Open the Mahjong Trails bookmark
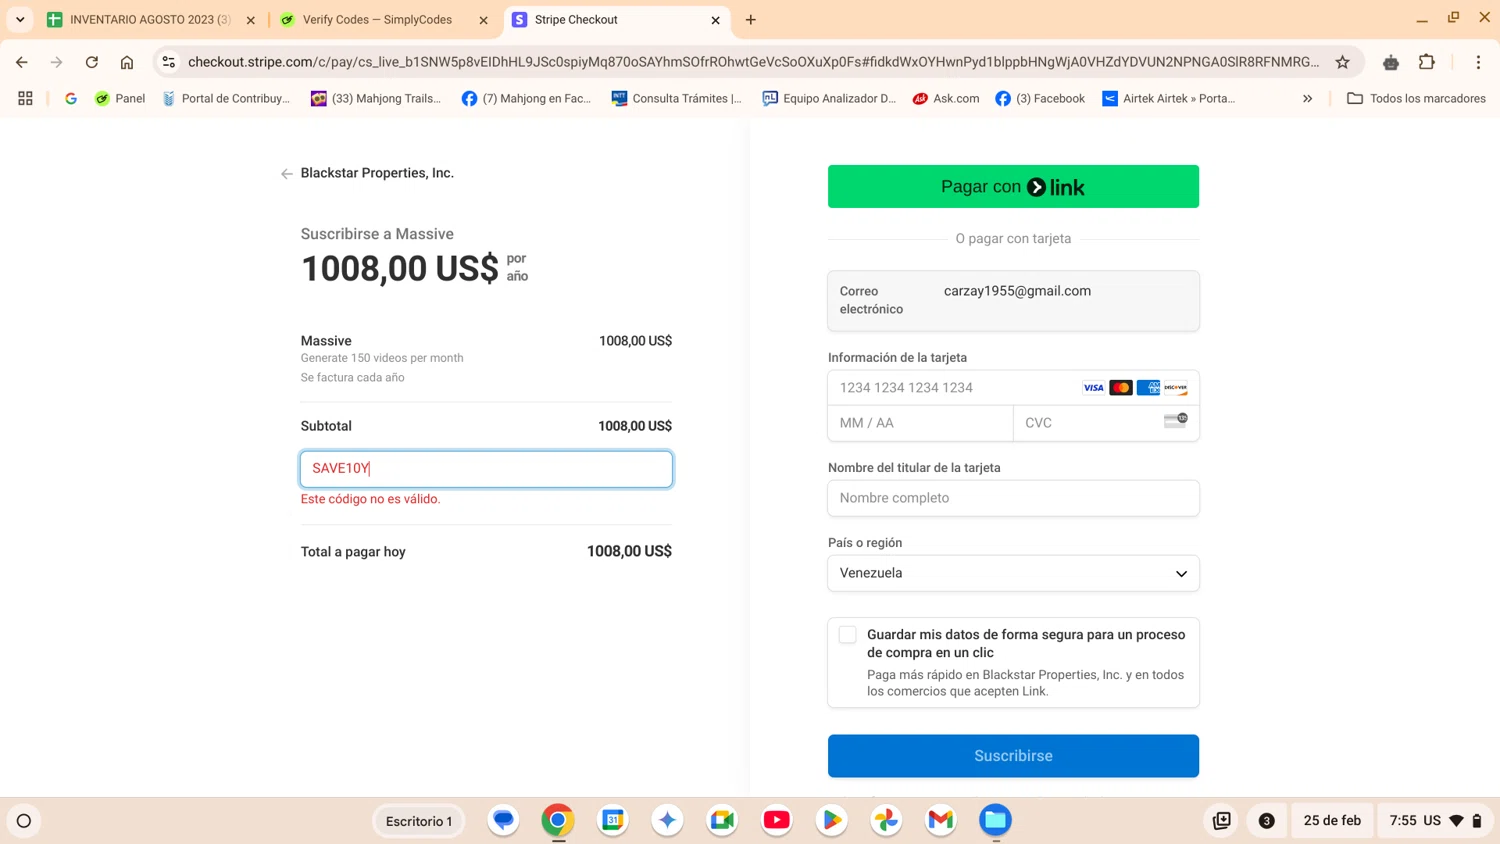This screenshot has width=1500, height=844. pos(376,98)
